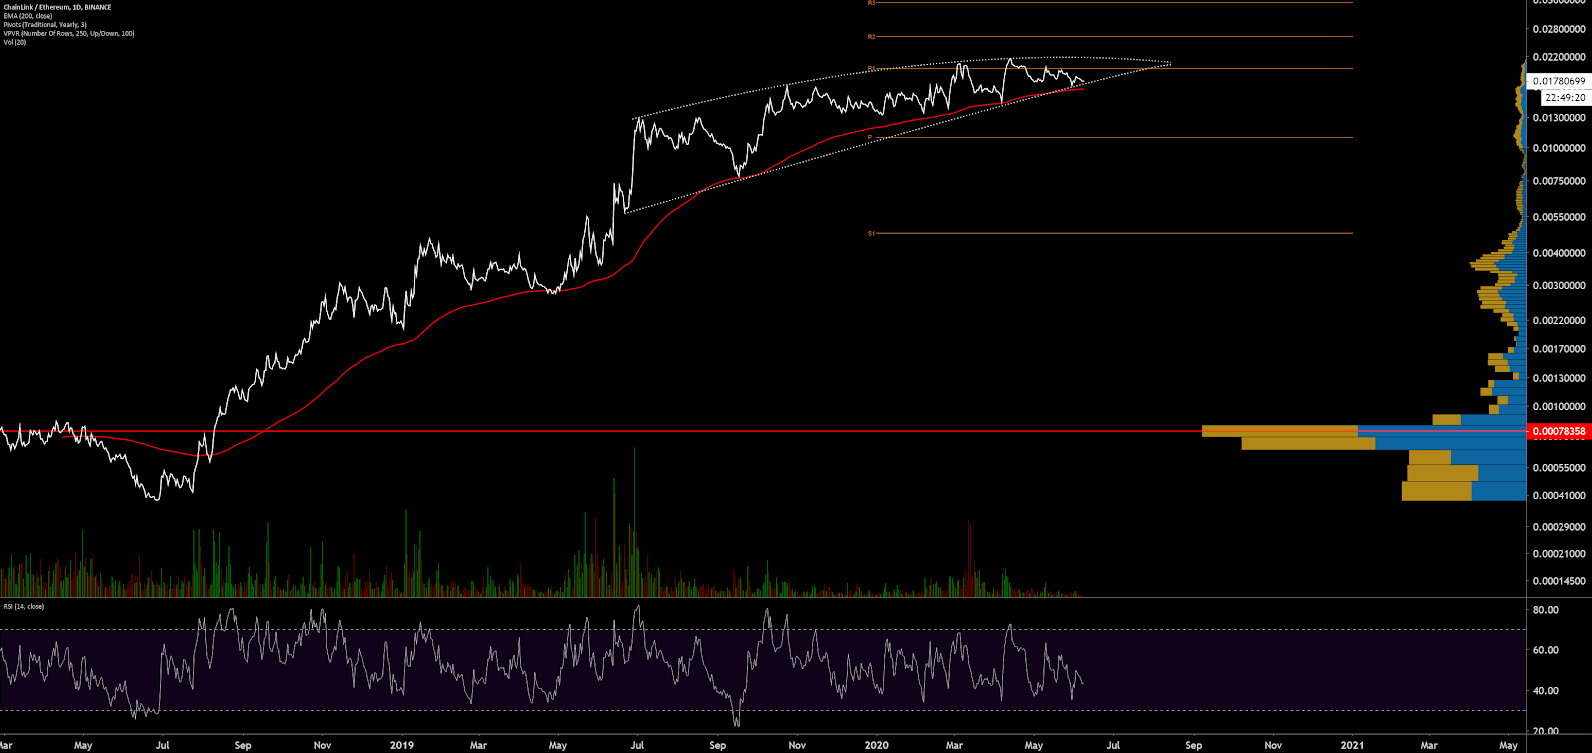Screen dimensions: 1592x753
Task: Click the 80.00 RSI axis value
Action: [1547, 610]
